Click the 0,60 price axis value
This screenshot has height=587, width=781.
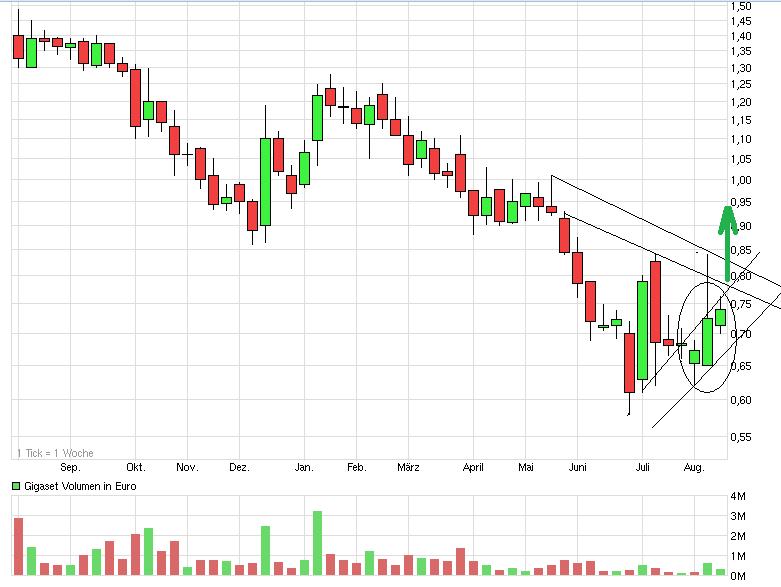coord(741,400)
